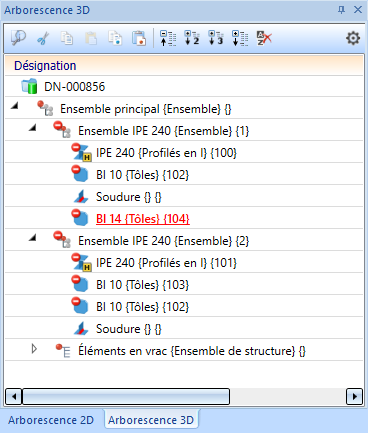Viewport: 368px width, 433px height.
Task: Select Ensemble principal {Ensemble} {} item
Action: (146, 109)
